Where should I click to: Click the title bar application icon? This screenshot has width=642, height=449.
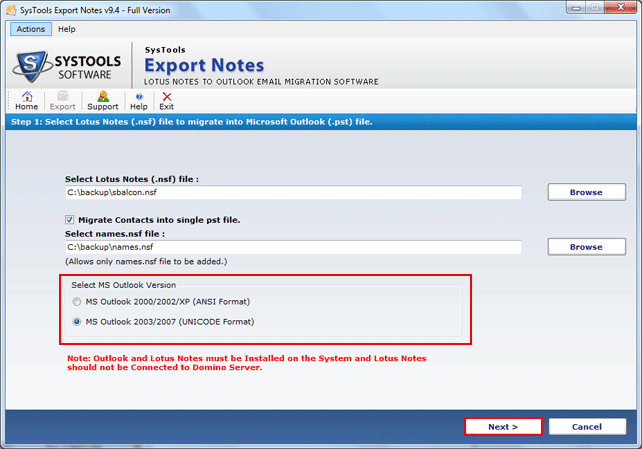click(x=11, y=10)
